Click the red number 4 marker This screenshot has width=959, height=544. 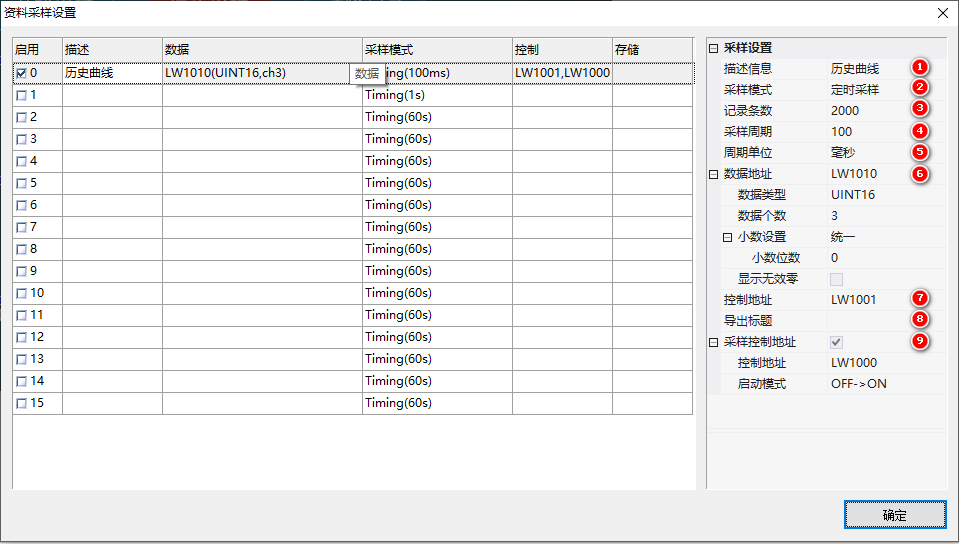(x=919, y=131)
